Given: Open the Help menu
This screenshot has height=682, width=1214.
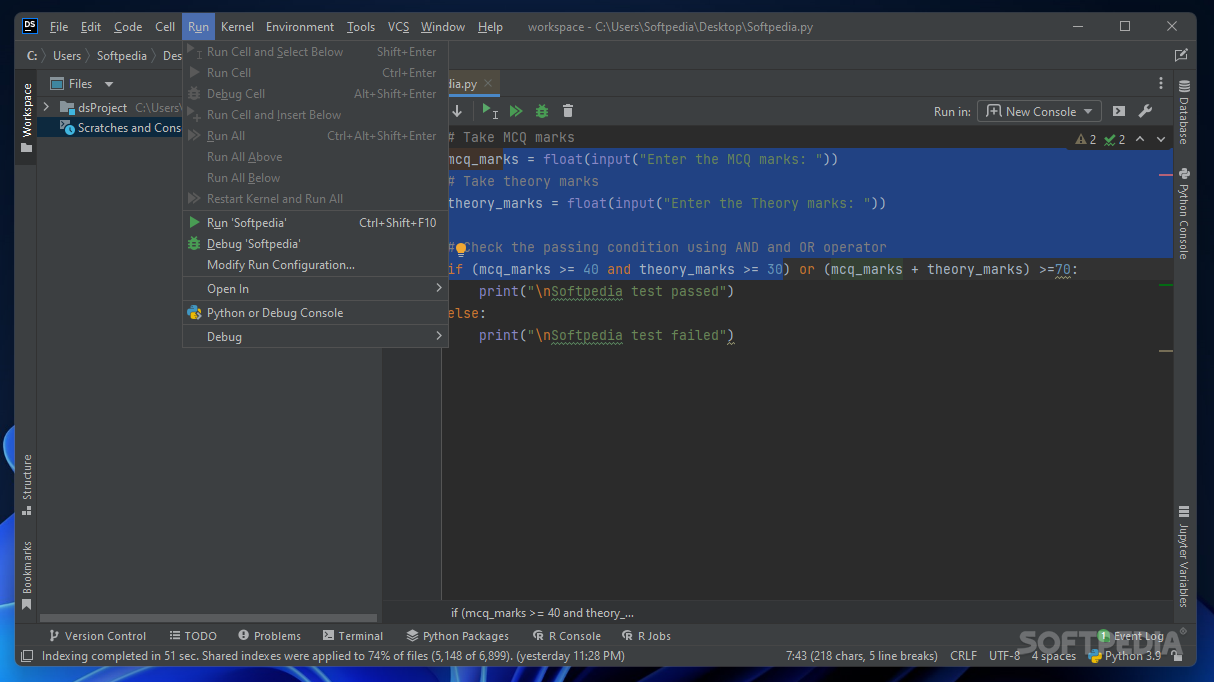Looking at the screenshot, I should 490,27.
